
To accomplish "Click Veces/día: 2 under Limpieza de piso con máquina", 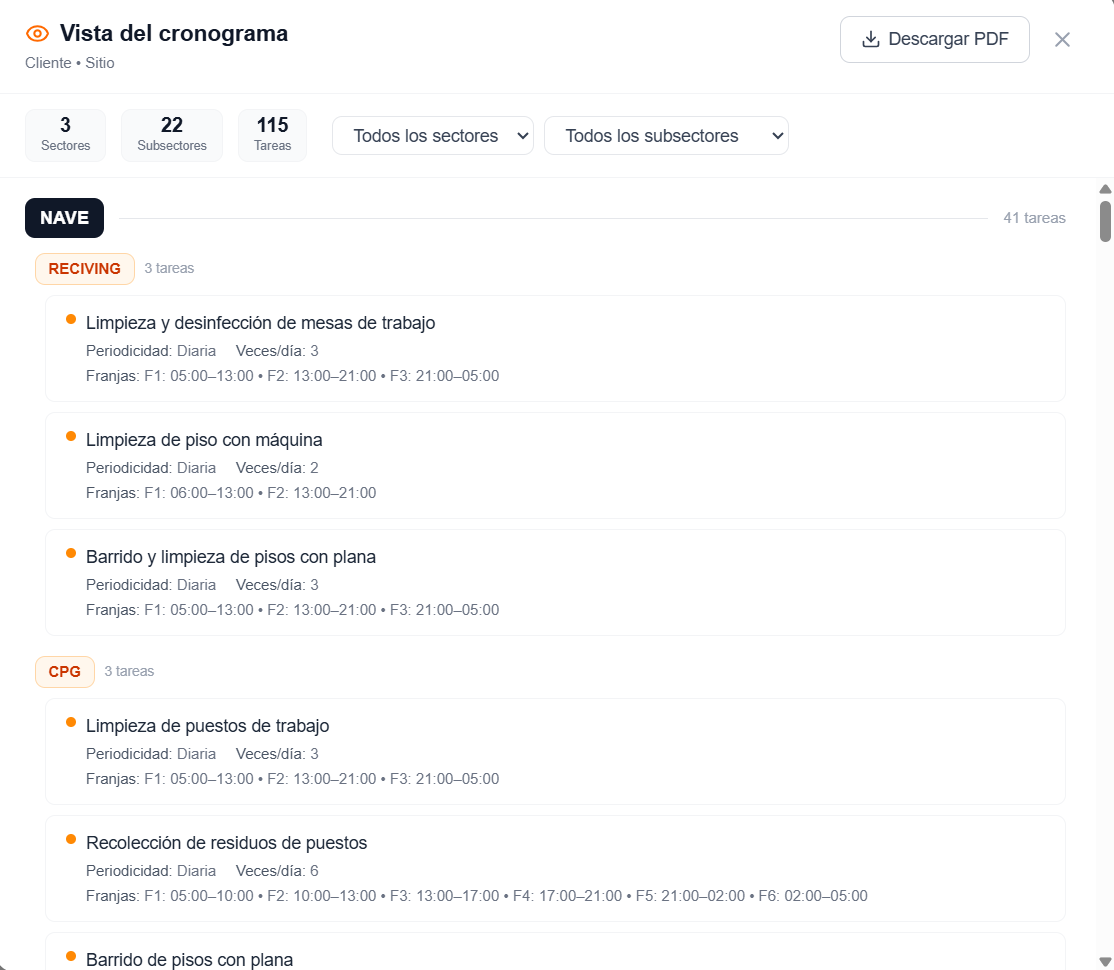I will pyautogui.click(x=277, y=468).
